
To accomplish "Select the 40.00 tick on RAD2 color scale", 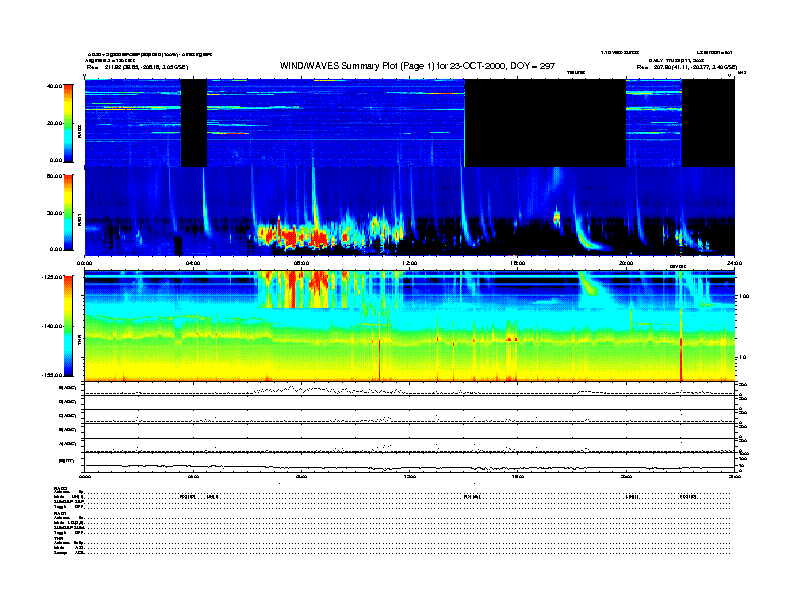I will pos(54,86).
